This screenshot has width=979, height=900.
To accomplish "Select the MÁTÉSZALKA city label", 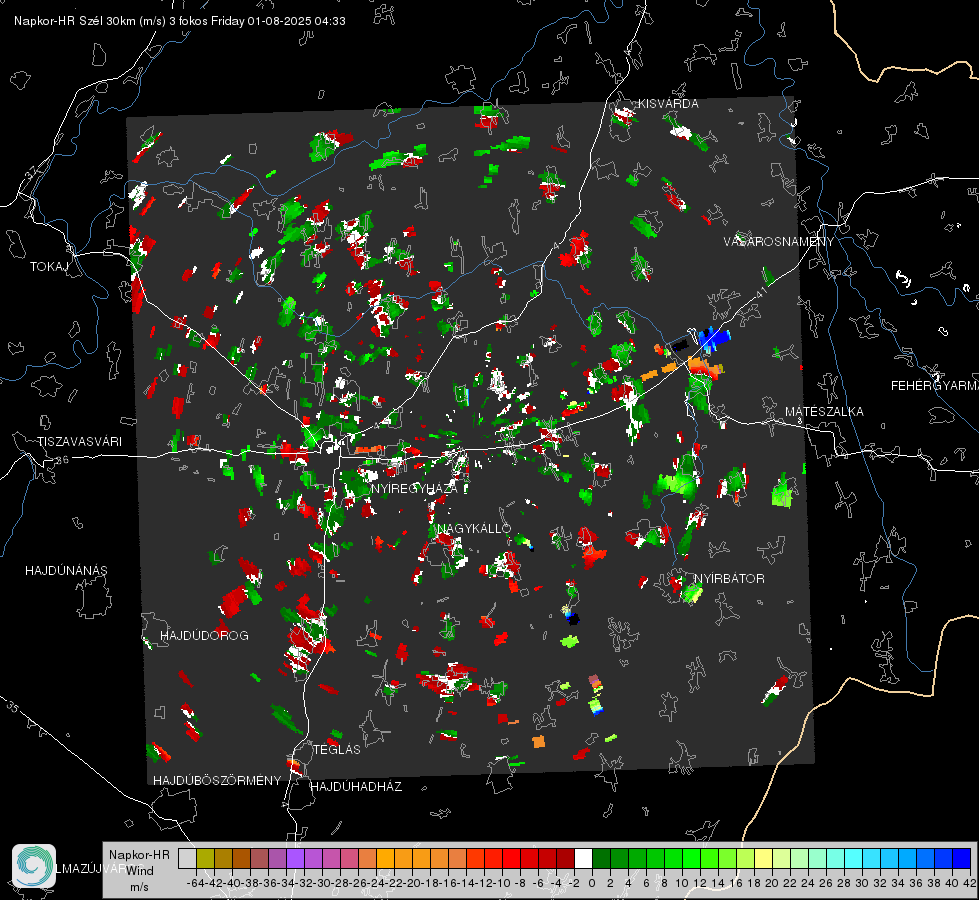I will click(x=824, y=412).
